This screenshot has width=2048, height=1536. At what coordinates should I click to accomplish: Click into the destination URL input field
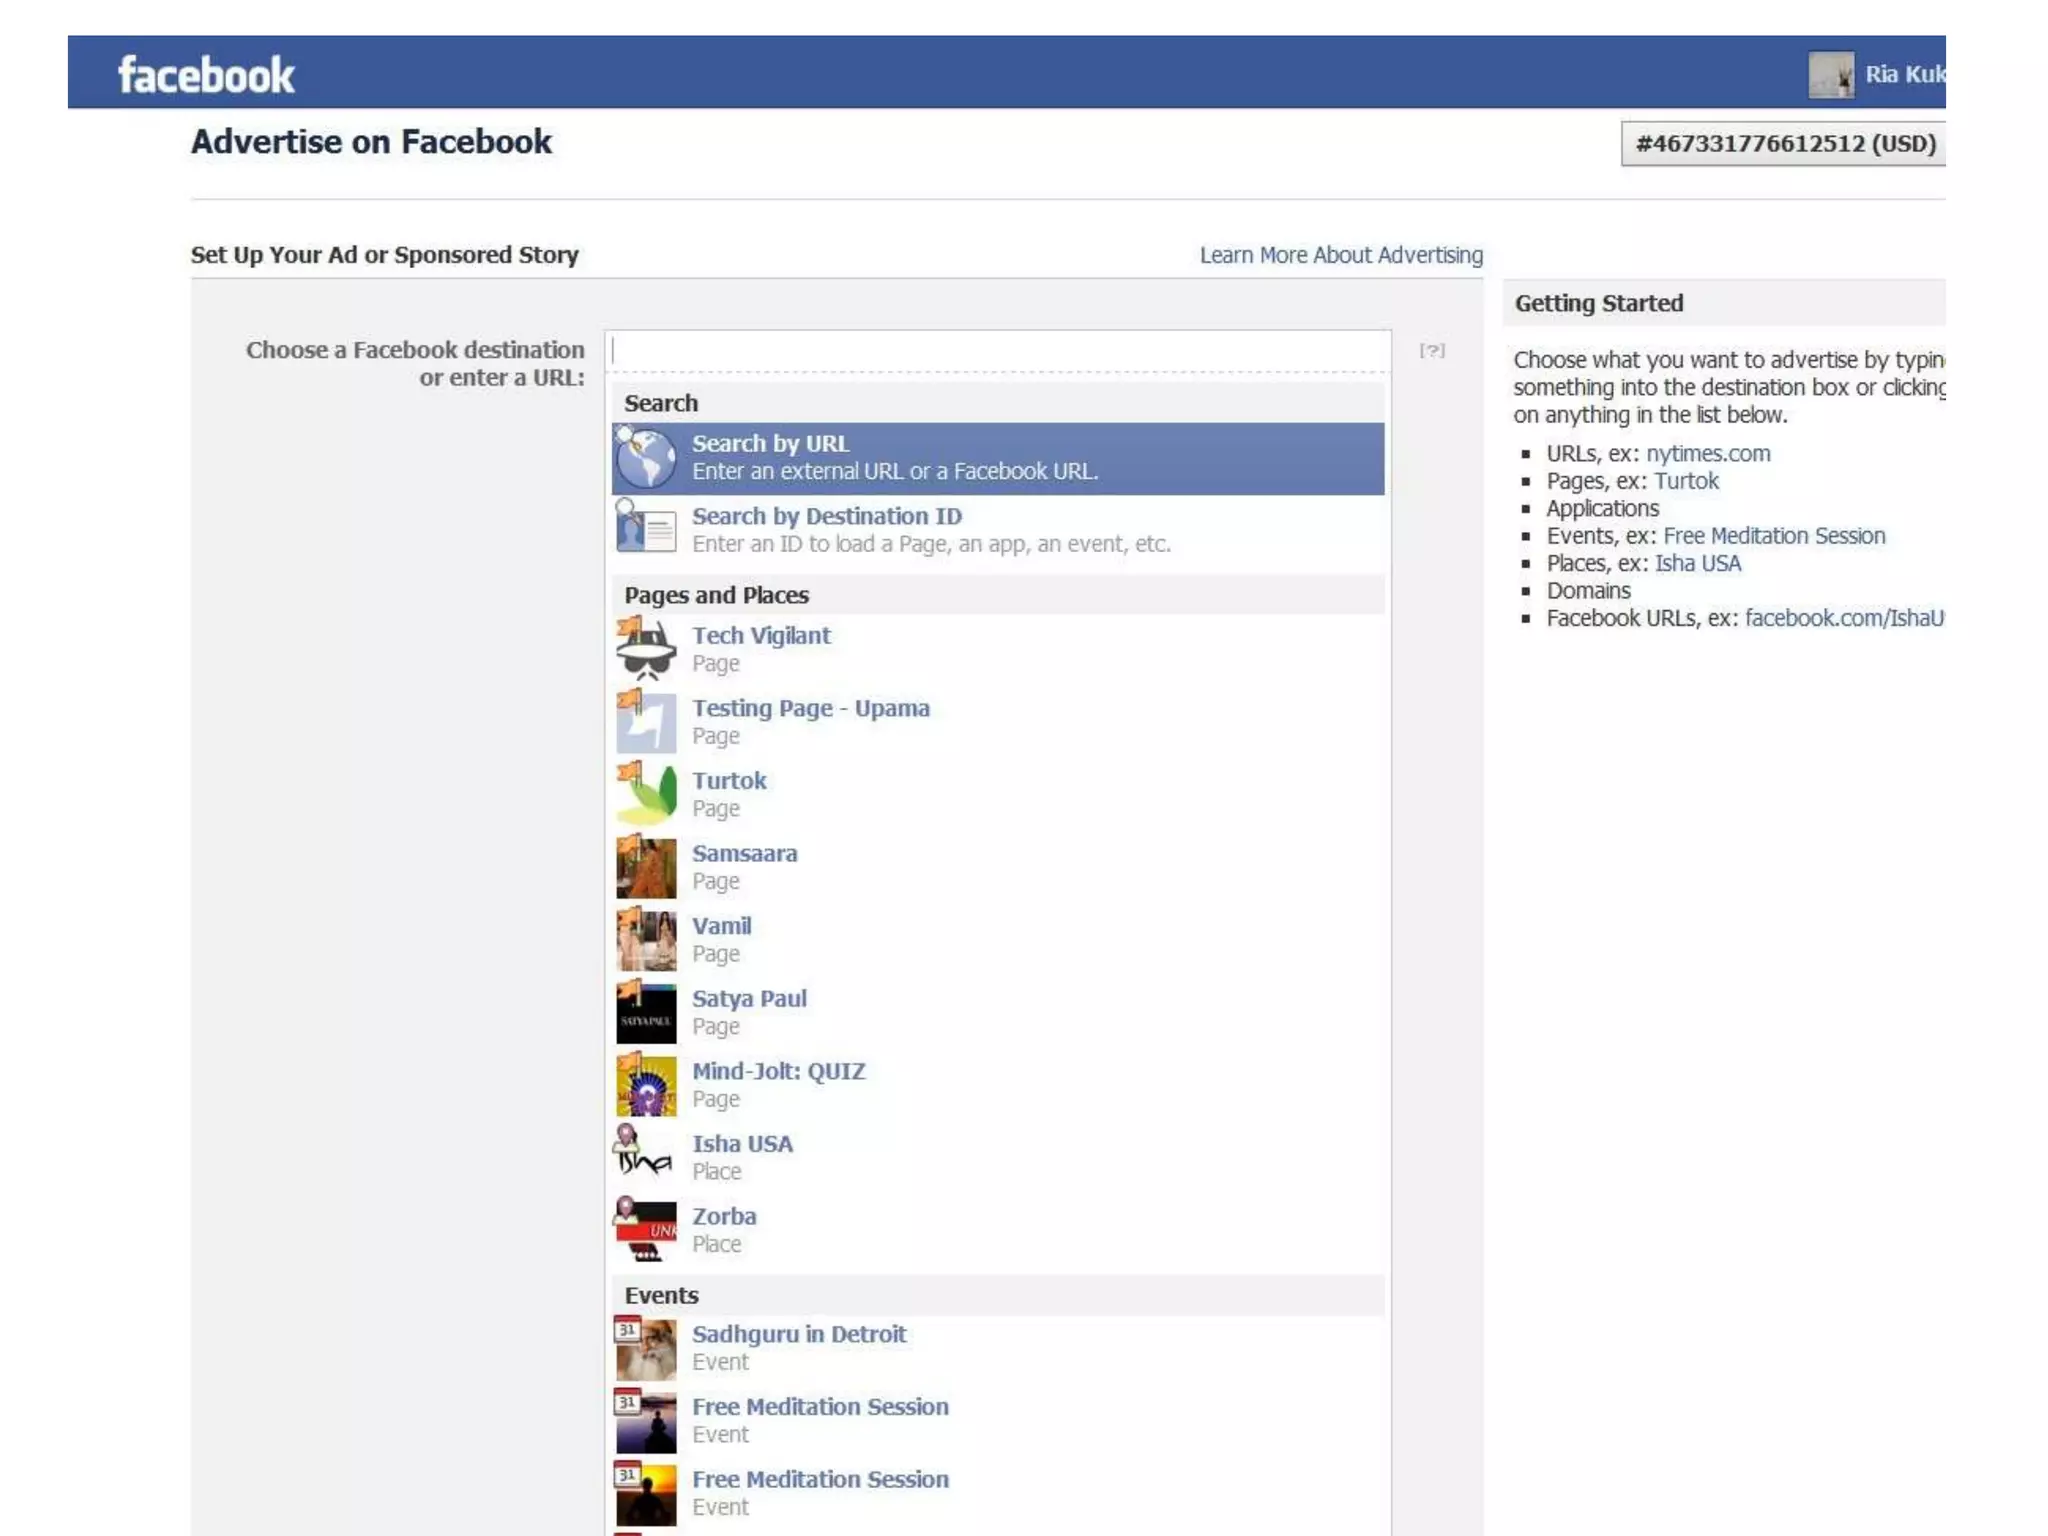click(998, 351)
